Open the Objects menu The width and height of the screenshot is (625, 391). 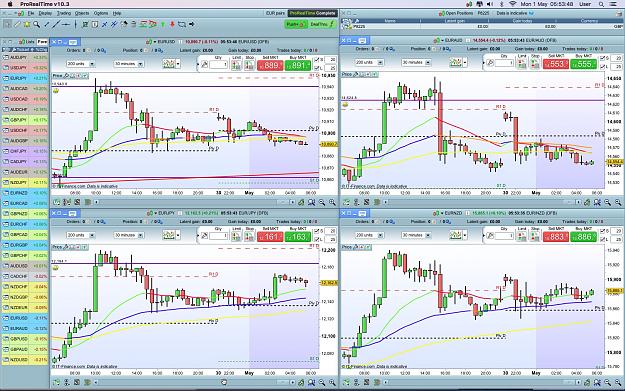click(x=82, y=13)
